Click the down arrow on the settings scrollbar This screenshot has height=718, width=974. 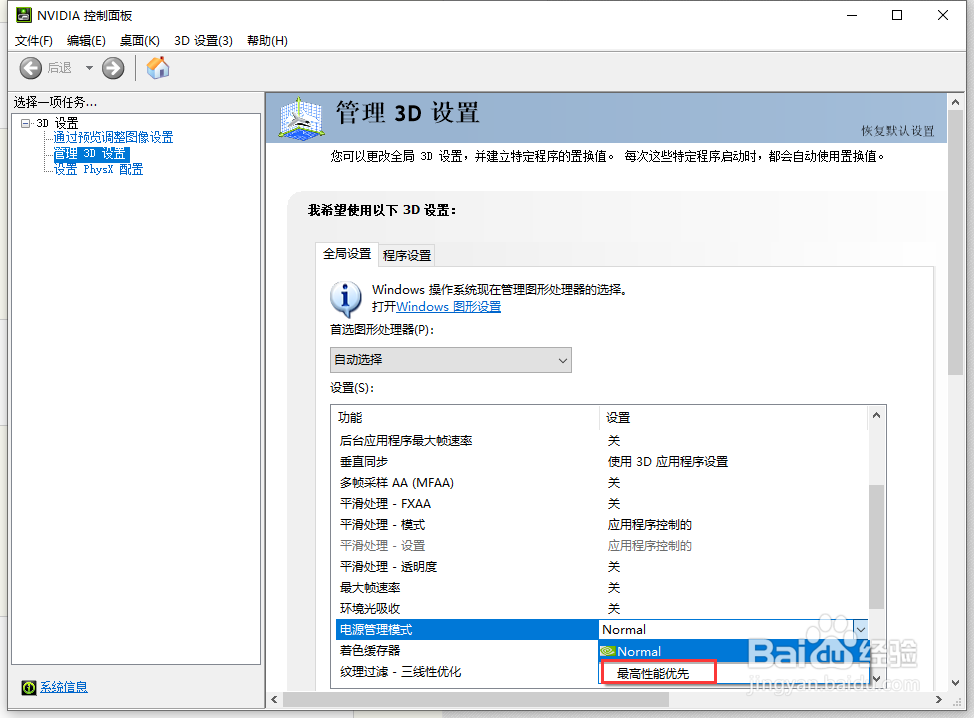(x=876, y=679)
